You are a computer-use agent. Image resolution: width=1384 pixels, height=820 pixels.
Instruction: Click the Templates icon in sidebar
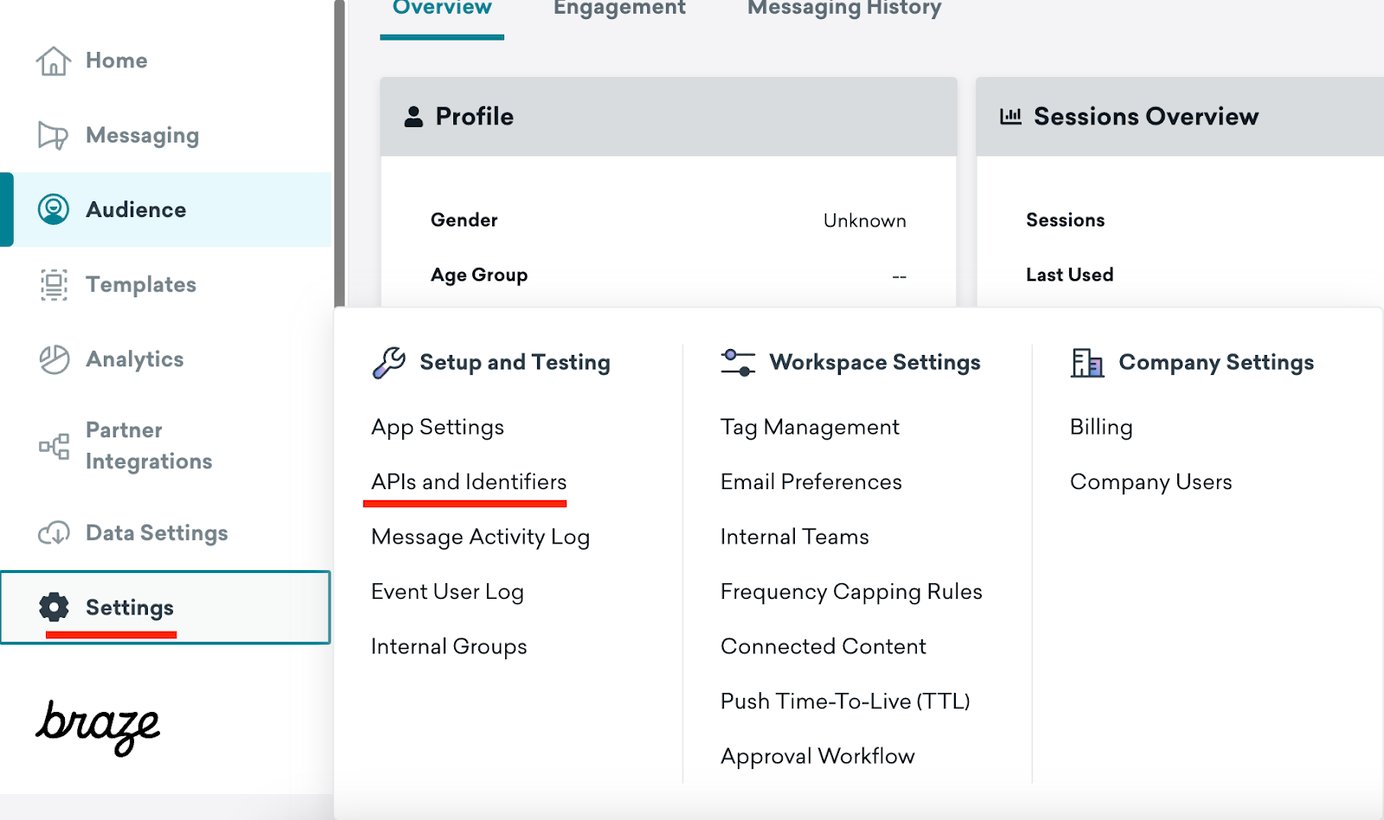[x=53, y=285]
